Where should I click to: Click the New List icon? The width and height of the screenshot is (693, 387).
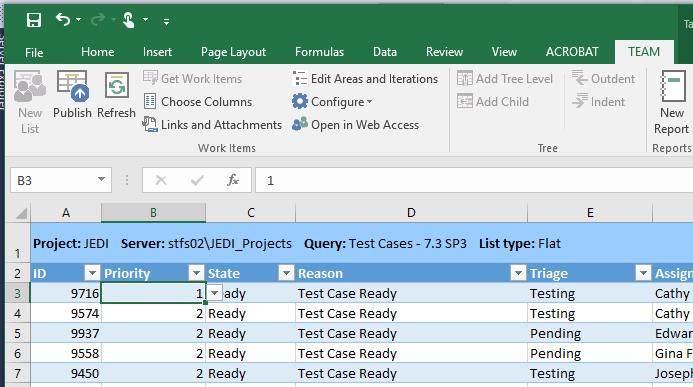click(x=30, y=86)
